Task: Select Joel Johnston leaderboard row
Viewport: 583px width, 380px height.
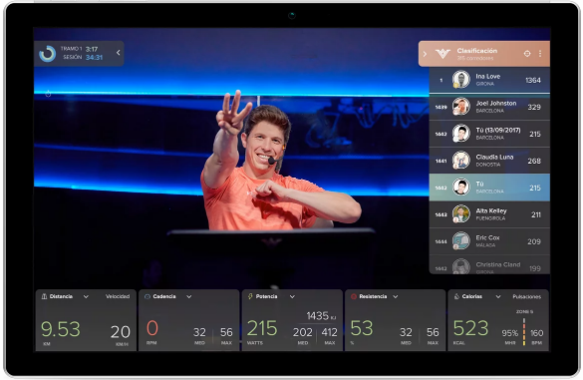Action: (x=489, y=107)
